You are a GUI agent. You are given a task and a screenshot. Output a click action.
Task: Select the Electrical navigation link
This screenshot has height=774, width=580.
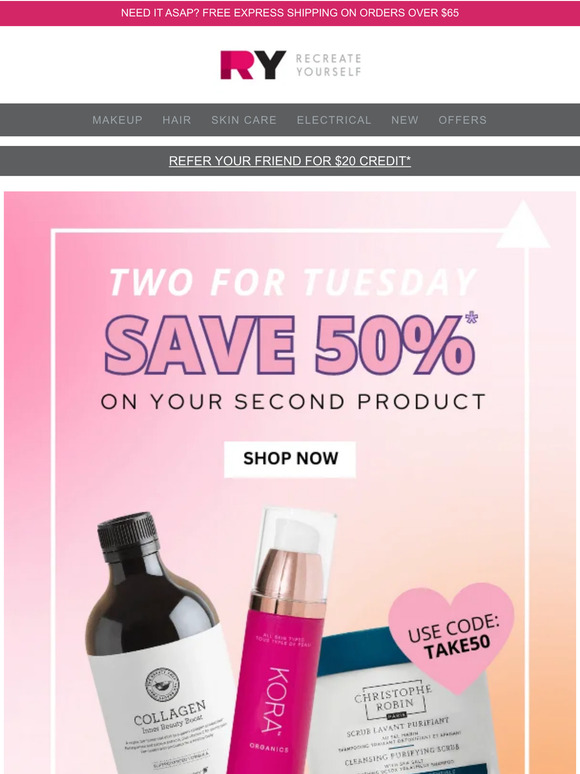point(334,120)
